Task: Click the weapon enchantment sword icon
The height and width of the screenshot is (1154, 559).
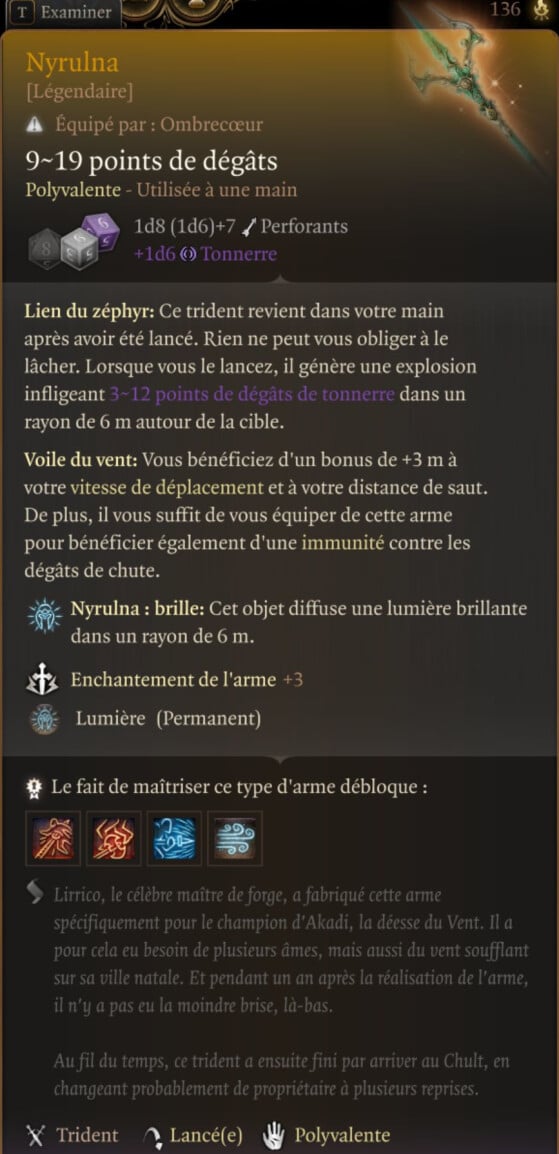Action: pyautogui.click(x=43, y=681)
